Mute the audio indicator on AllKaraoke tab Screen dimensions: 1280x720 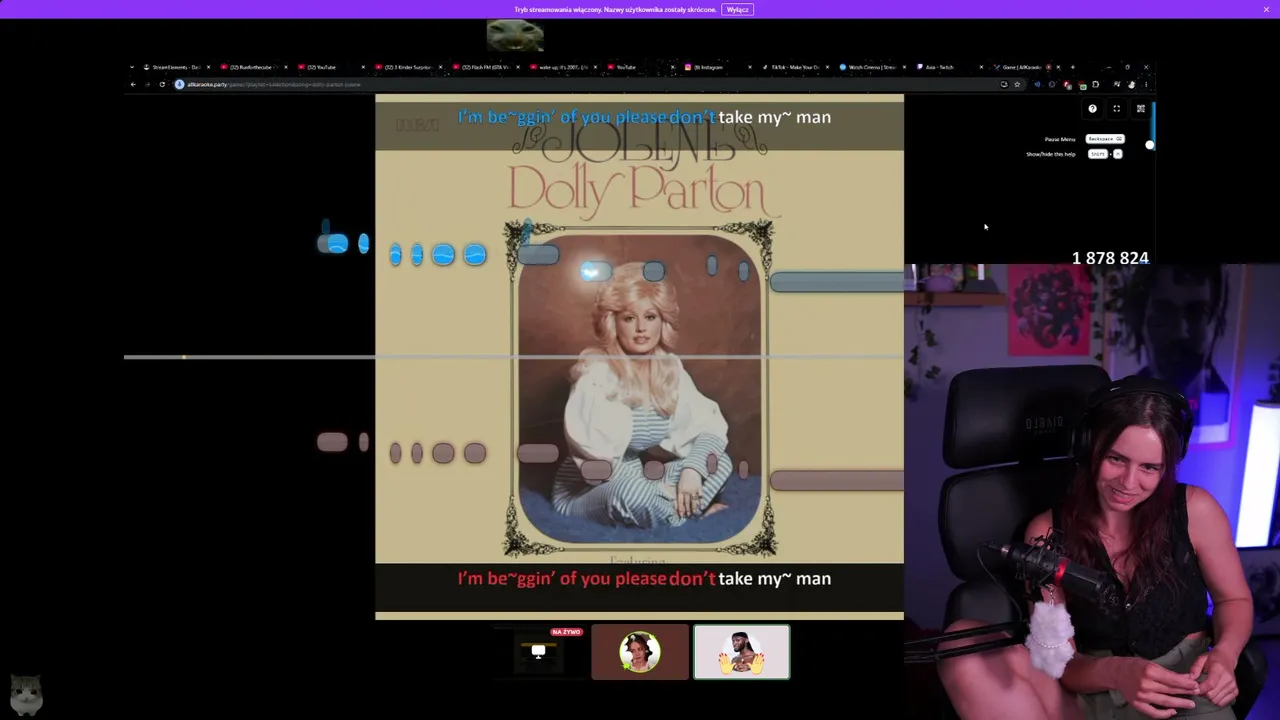(x=1048, y=67)
